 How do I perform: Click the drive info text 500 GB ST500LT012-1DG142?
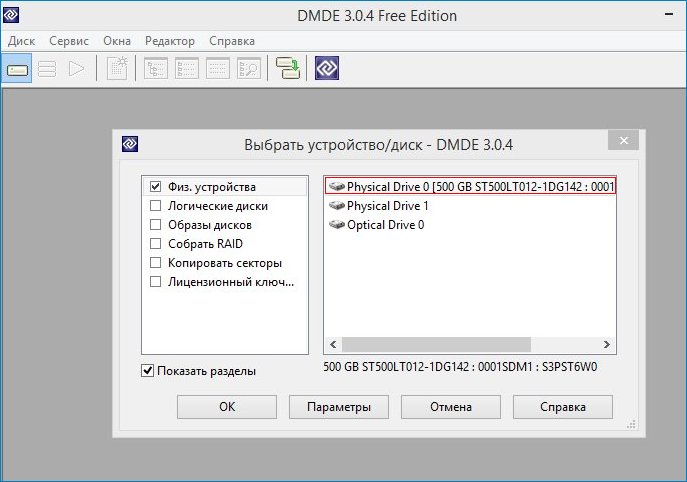click(460, 367)
